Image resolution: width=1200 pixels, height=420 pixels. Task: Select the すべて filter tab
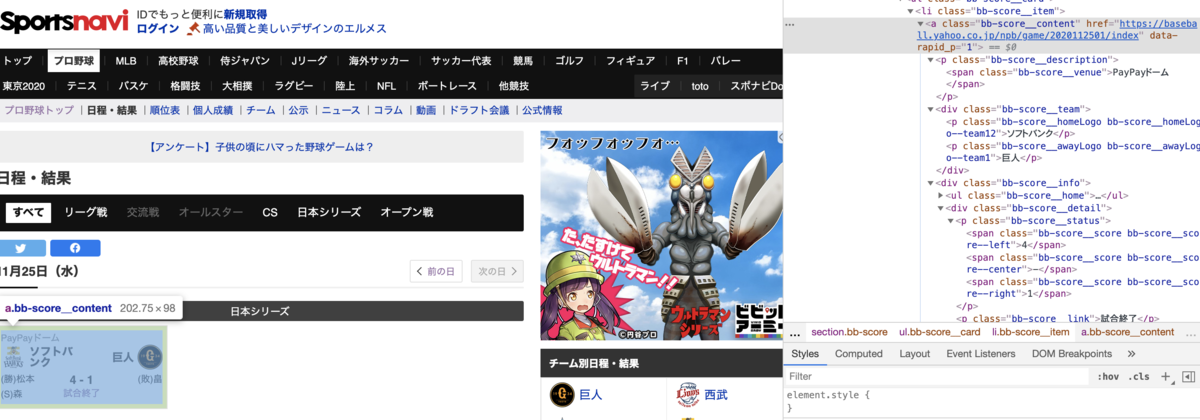28,212
